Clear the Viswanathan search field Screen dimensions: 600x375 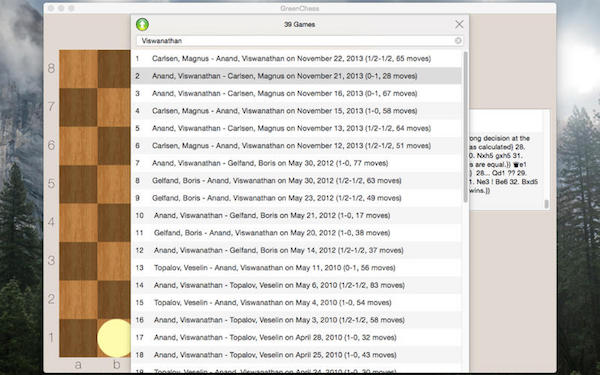(x=458, y=41)
